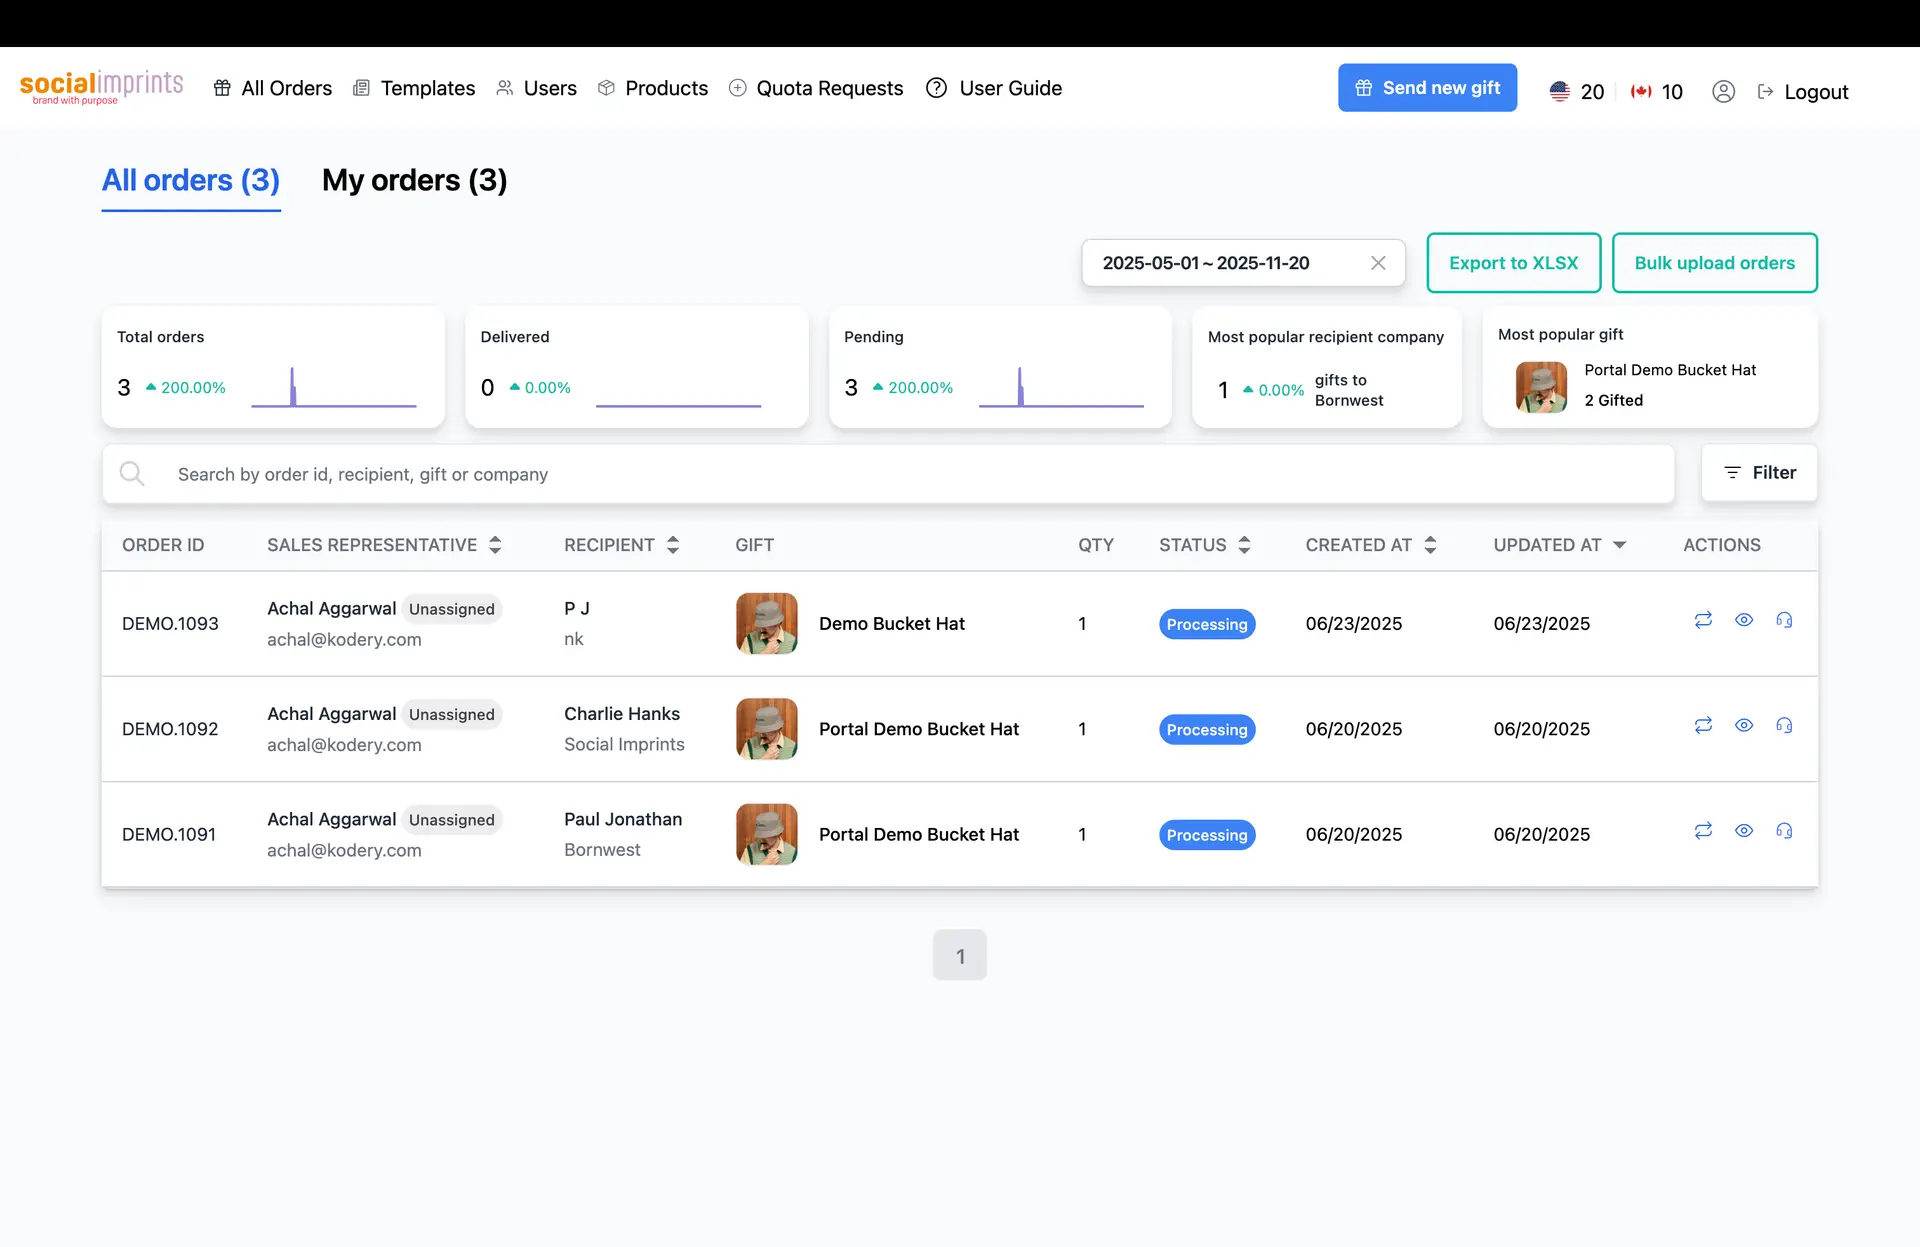Click most popular gift hat thumbnail
The width and height of the screenshot is (1920, 1247).
[1541, 387]
